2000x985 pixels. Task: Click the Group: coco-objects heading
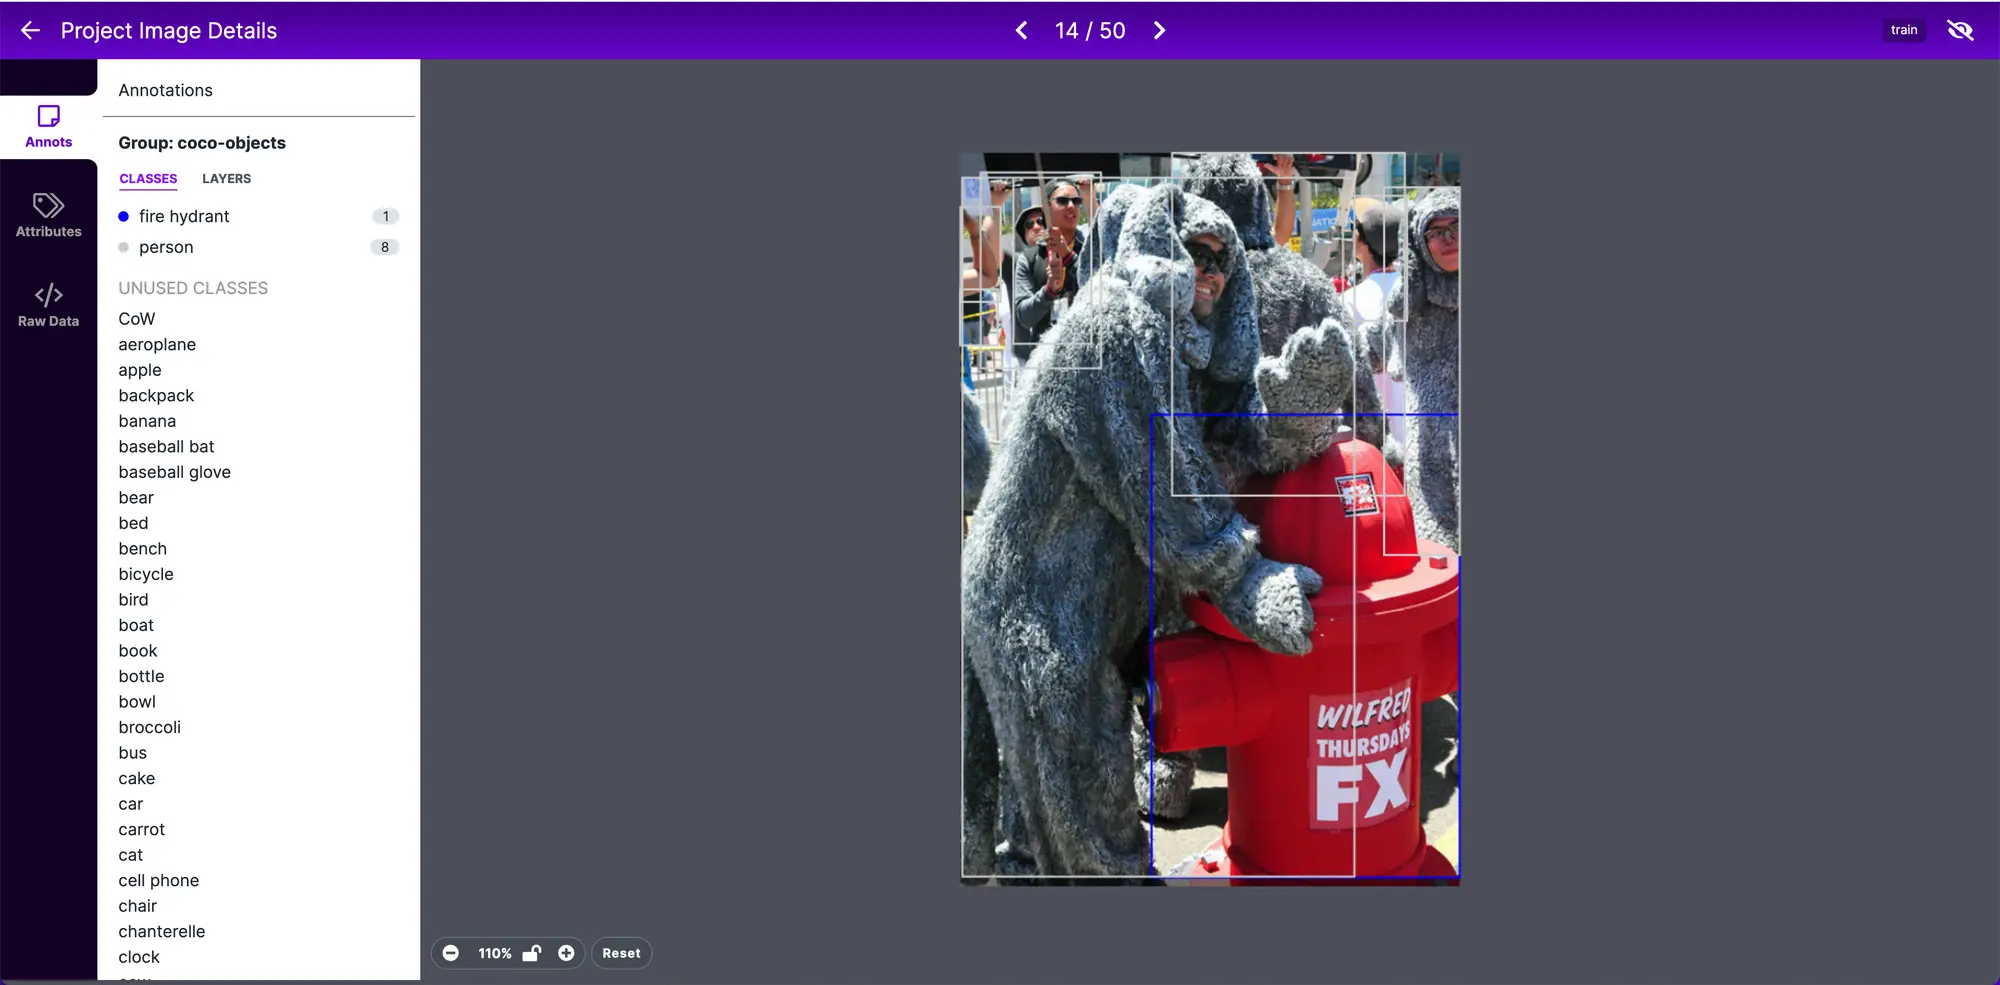click(202, 143)
